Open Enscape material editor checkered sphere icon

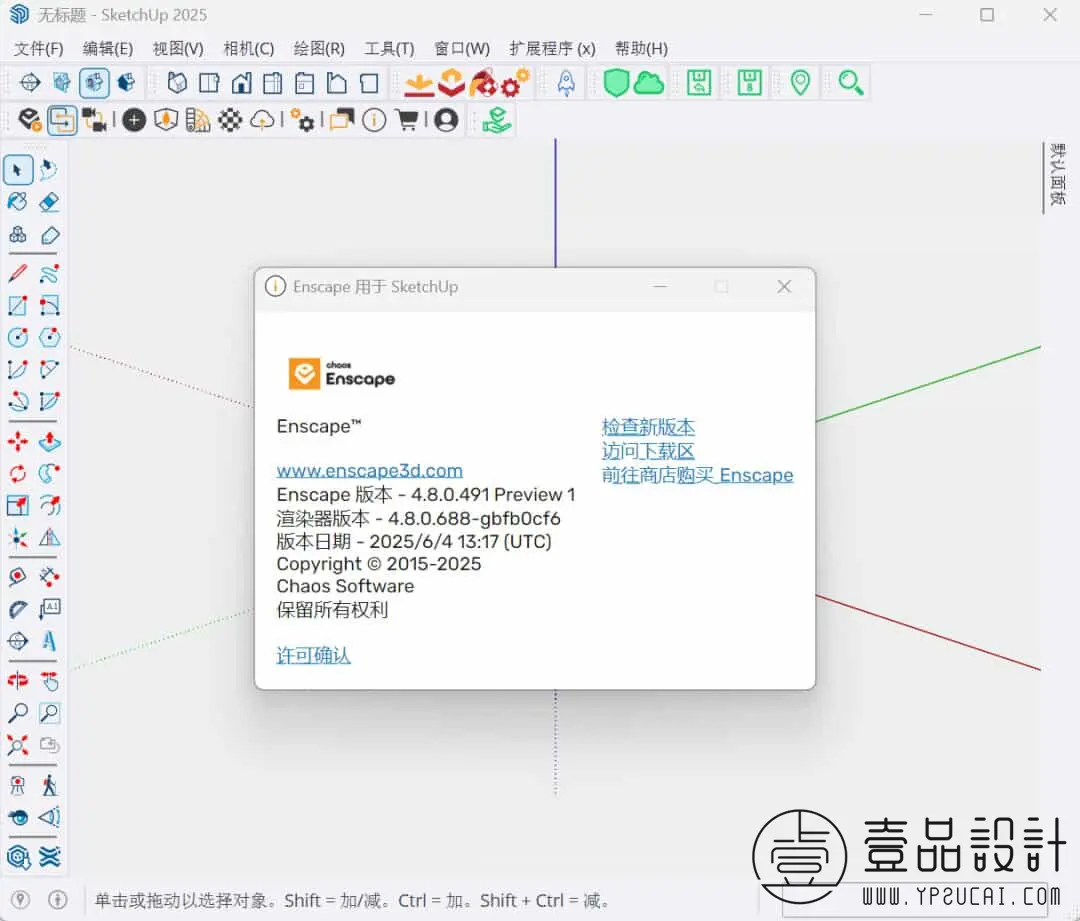[x=229, y=121]
